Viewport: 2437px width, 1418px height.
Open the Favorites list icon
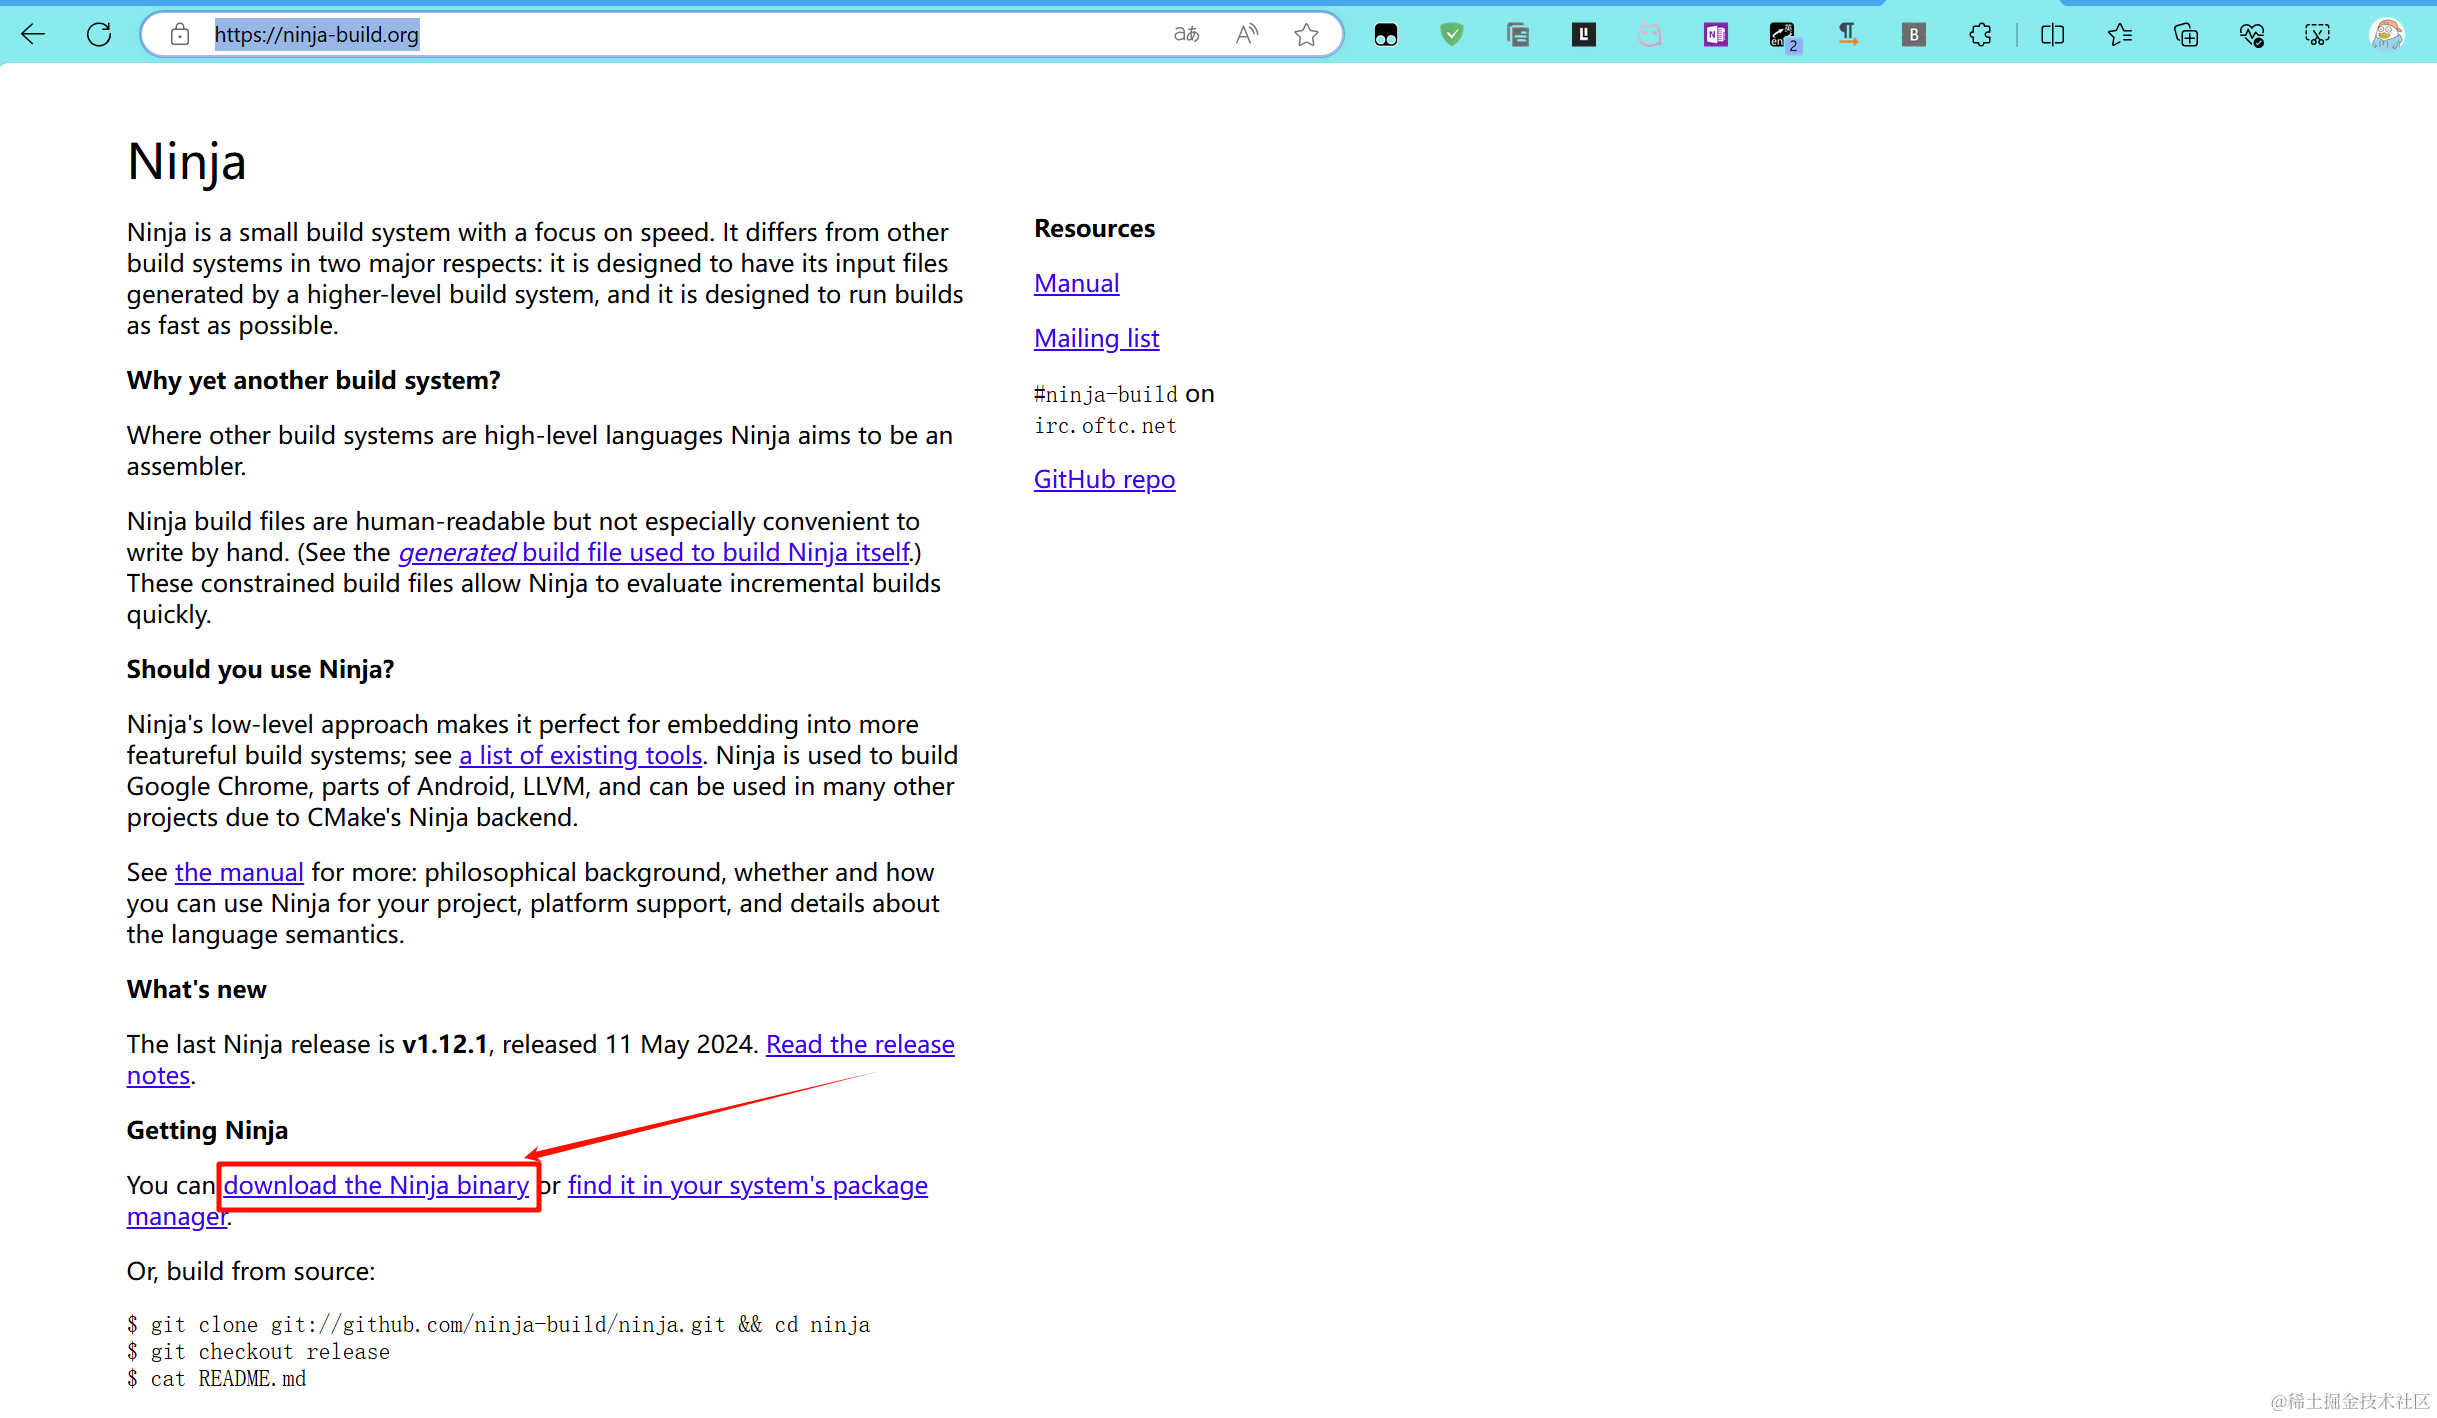[x=2119, y=35]
